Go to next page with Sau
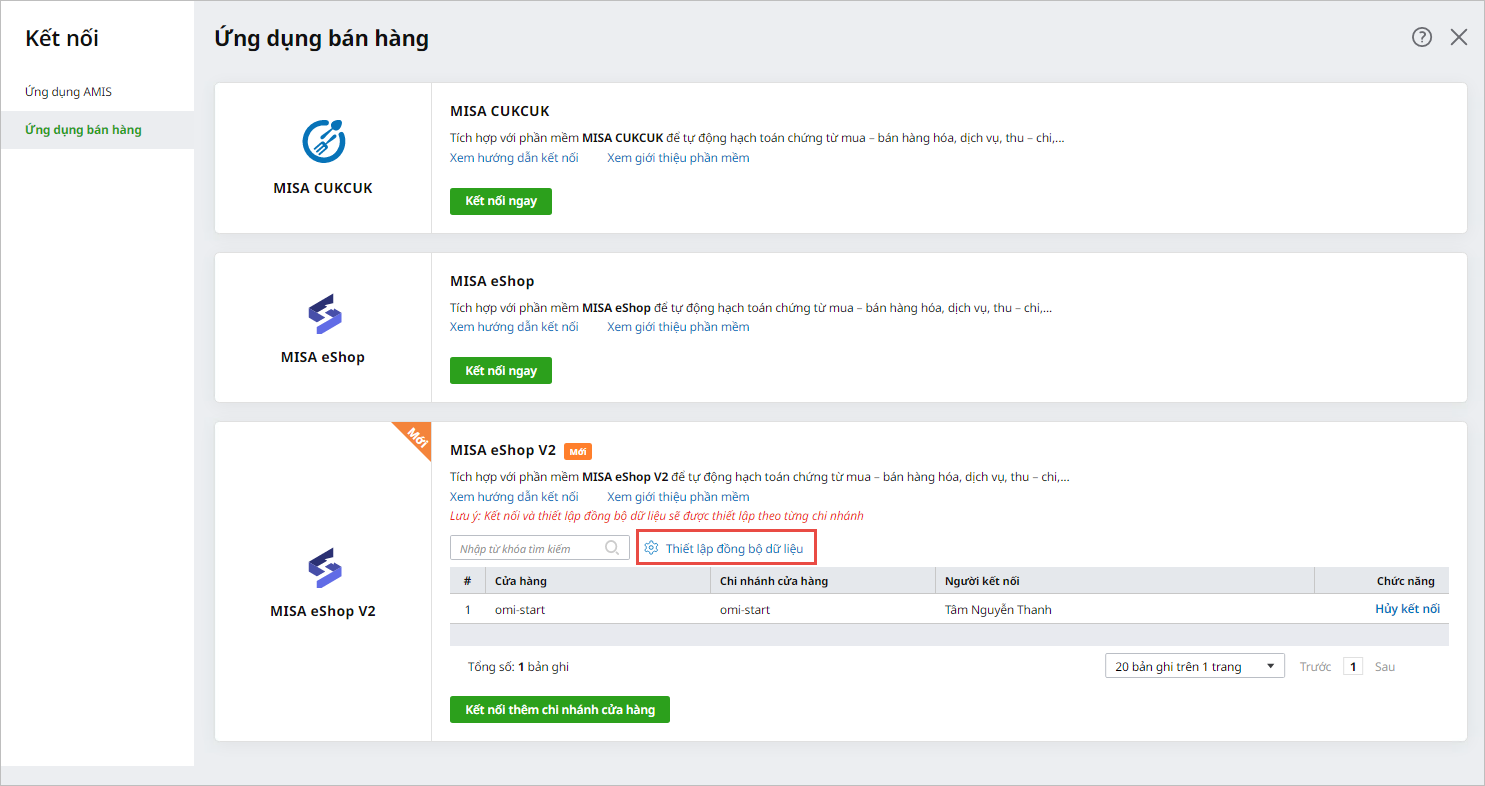Viewport: 1485px width, 786px height. pos(1384,667)
